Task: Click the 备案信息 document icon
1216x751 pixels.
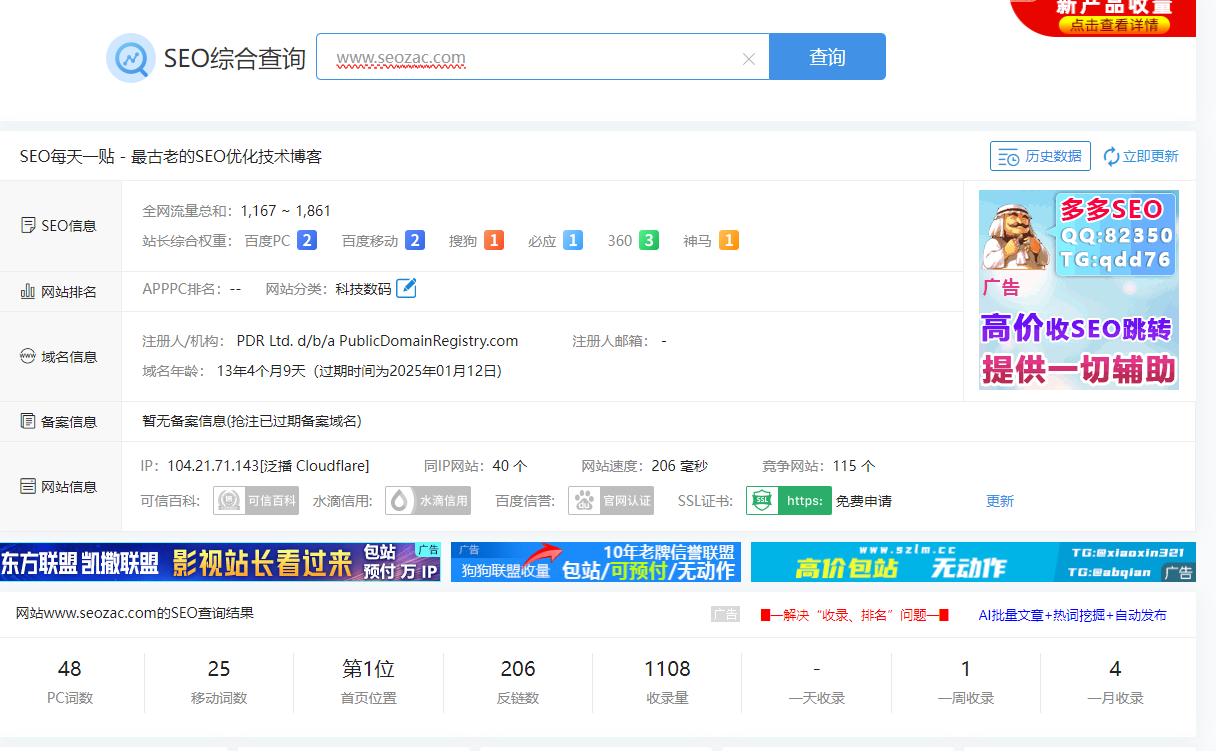Action: [x=28, y=421]
